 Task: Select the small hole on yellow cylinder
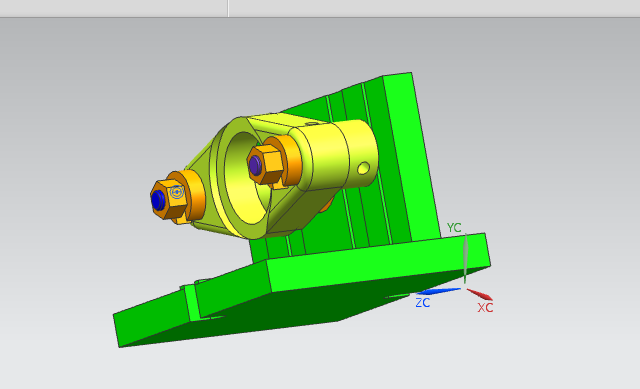[363, 168]
